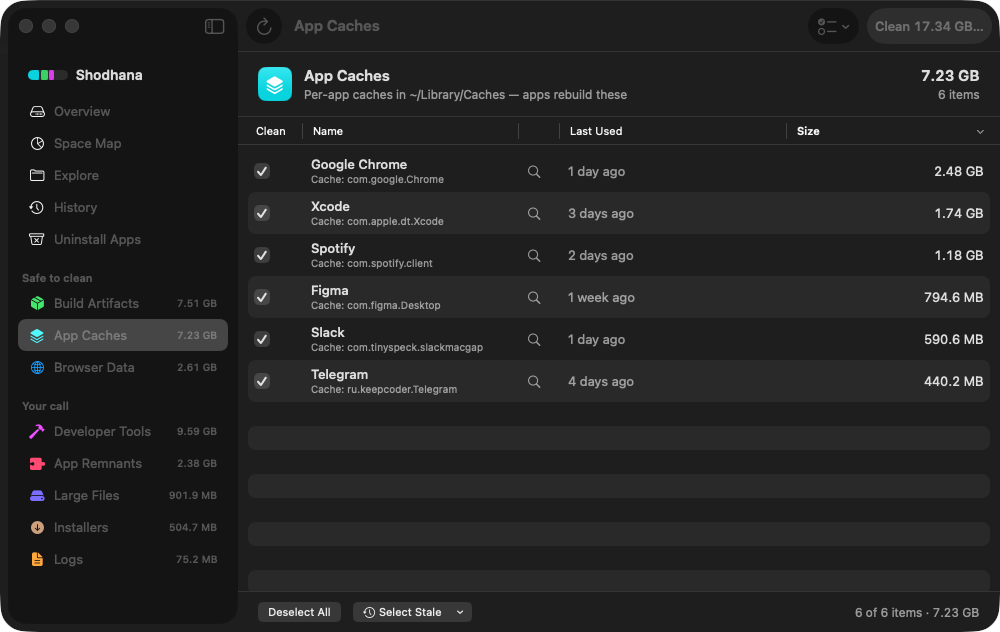1000x632 pixels.
Task: Click the Installers download icon
Action: coord(37,527)
